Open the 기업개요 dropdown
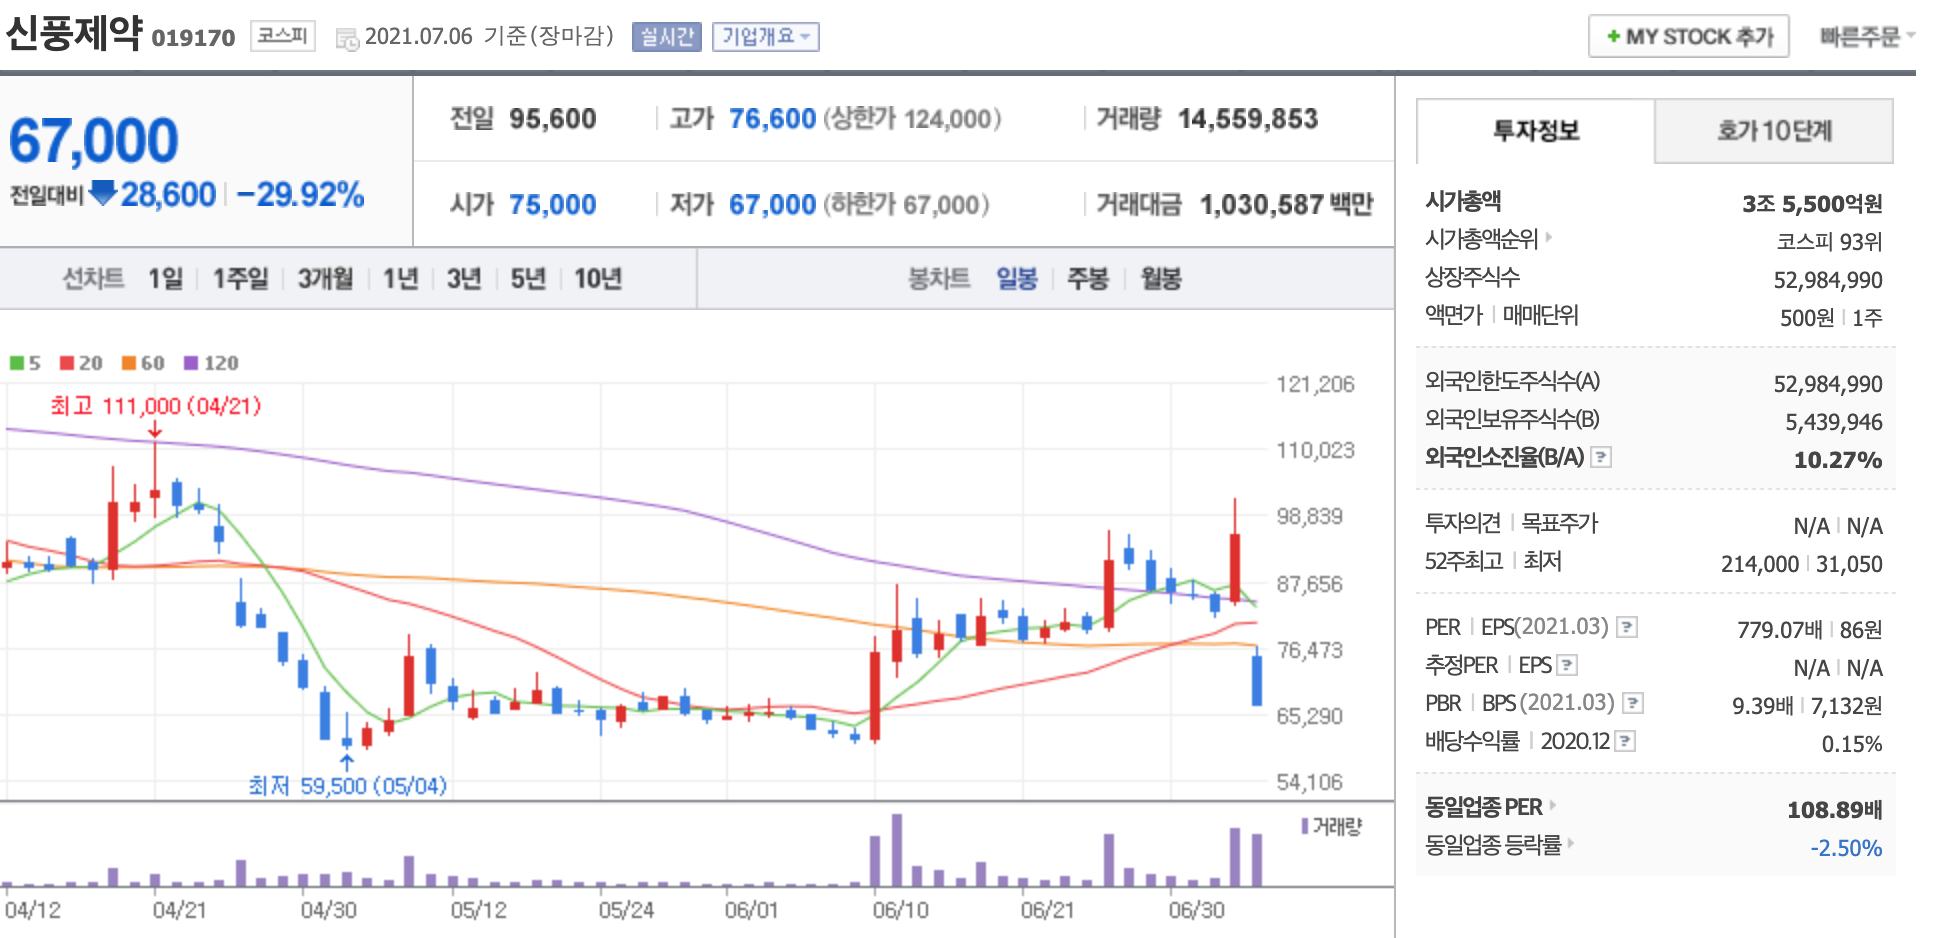1938x938 pixels. (x=766, y=37)
